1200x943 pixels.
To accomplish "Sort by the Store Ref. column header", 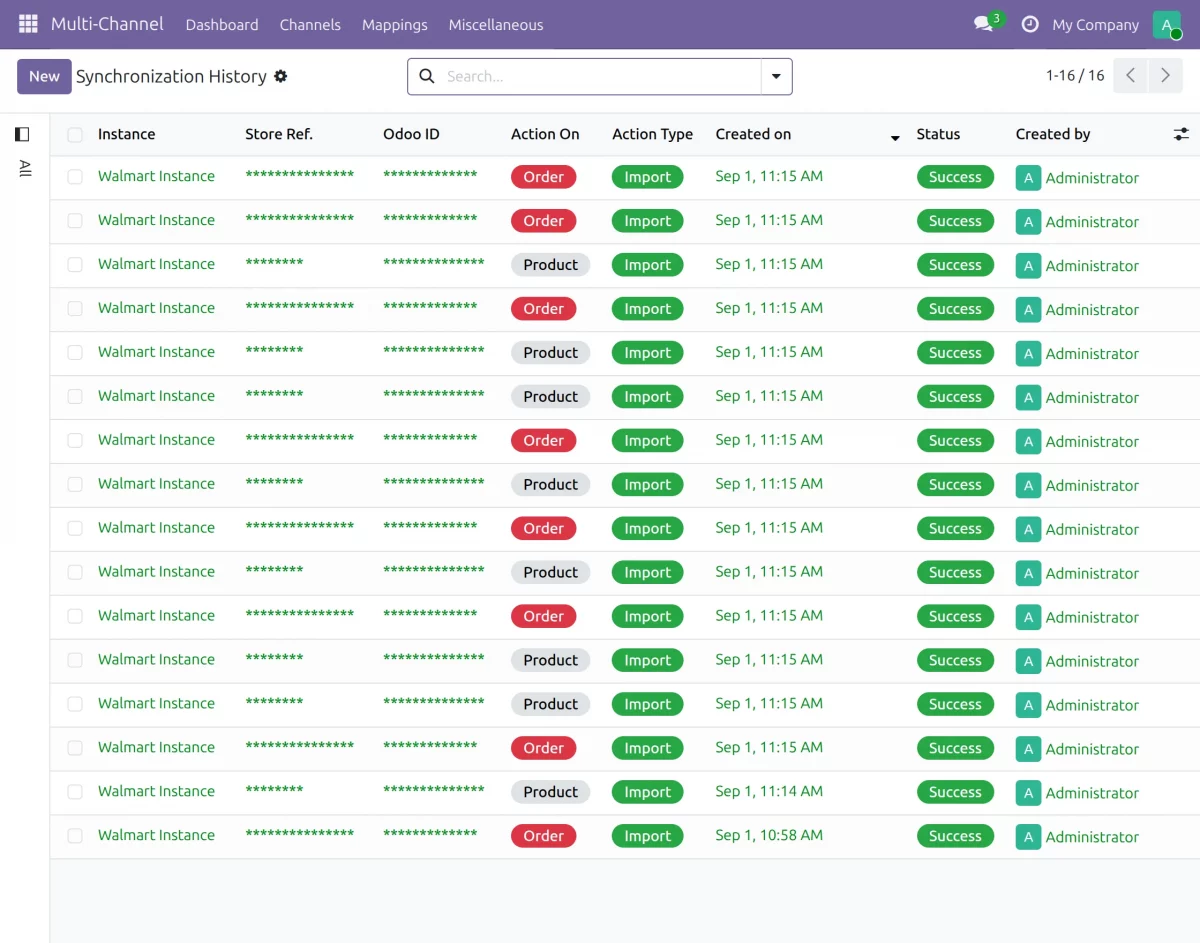I will coord(279,134).
